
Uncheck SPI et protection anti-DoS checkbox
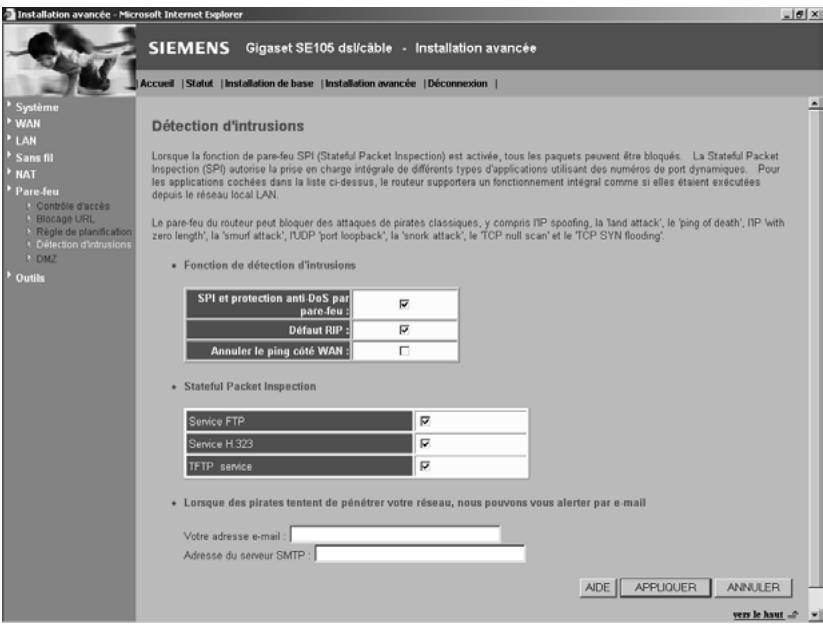tap(404, 304)
